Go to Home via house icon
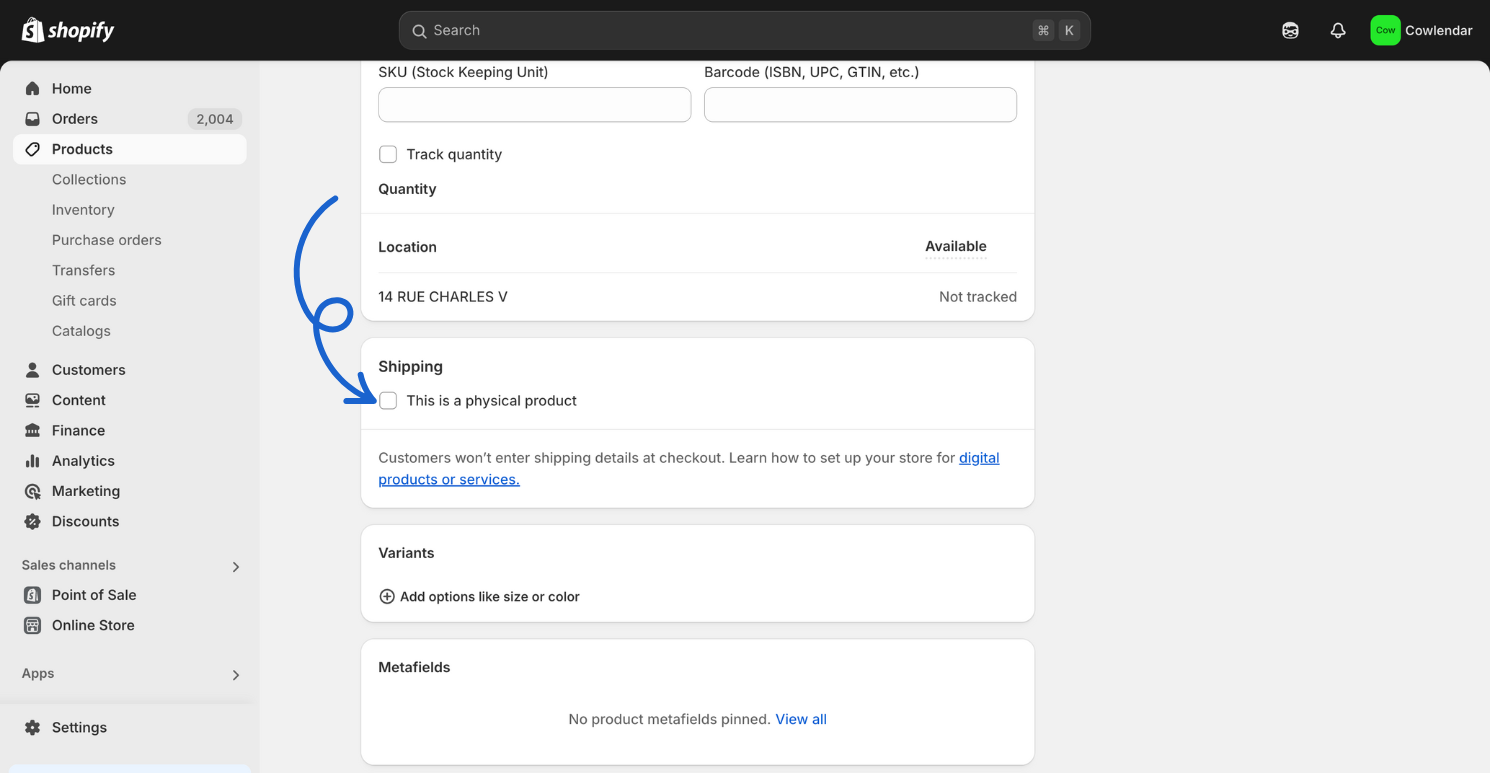The image size is (1490, 773). pos(33,89)
